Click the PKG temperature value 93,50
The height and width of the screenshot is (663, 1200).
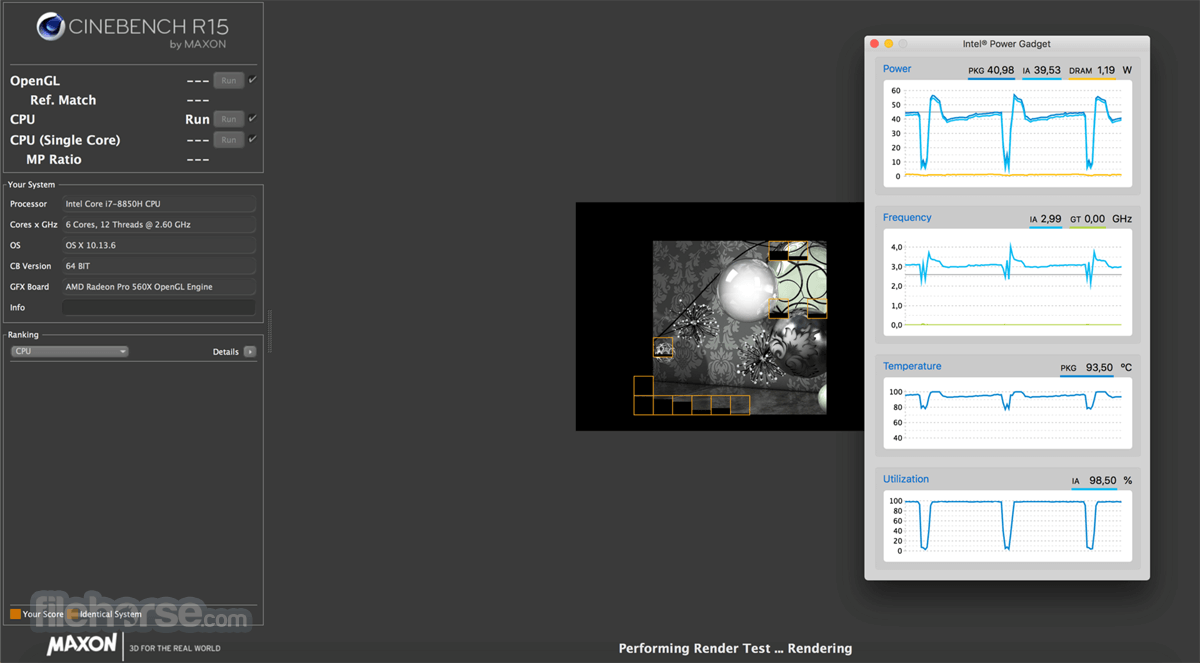tap(1099, 368)
